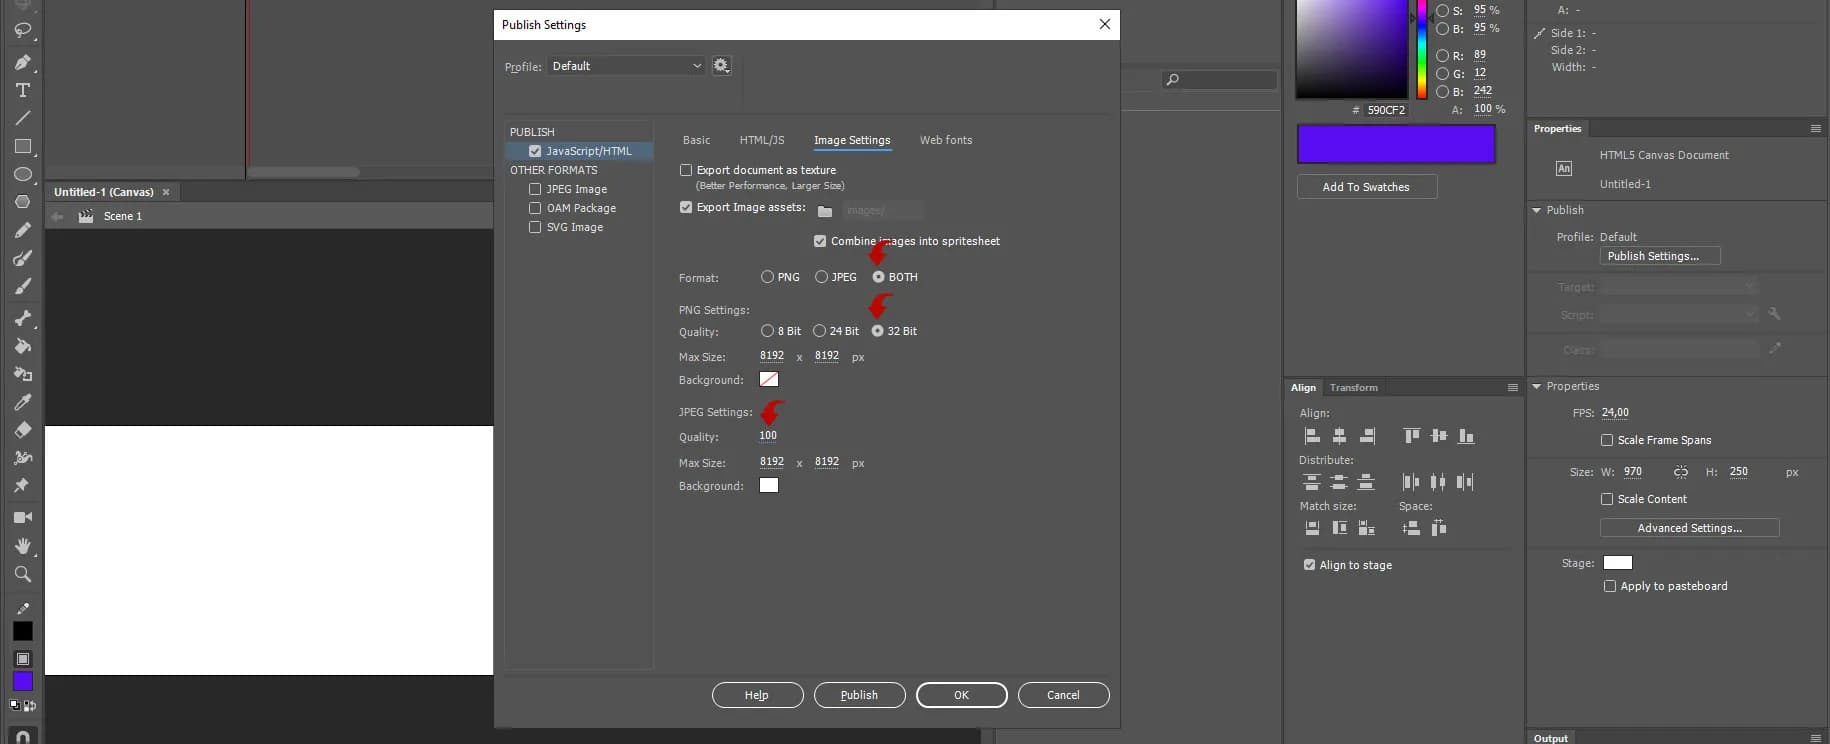
Task: Click the Publish button in dialog
Action: (x=859, y=695)
